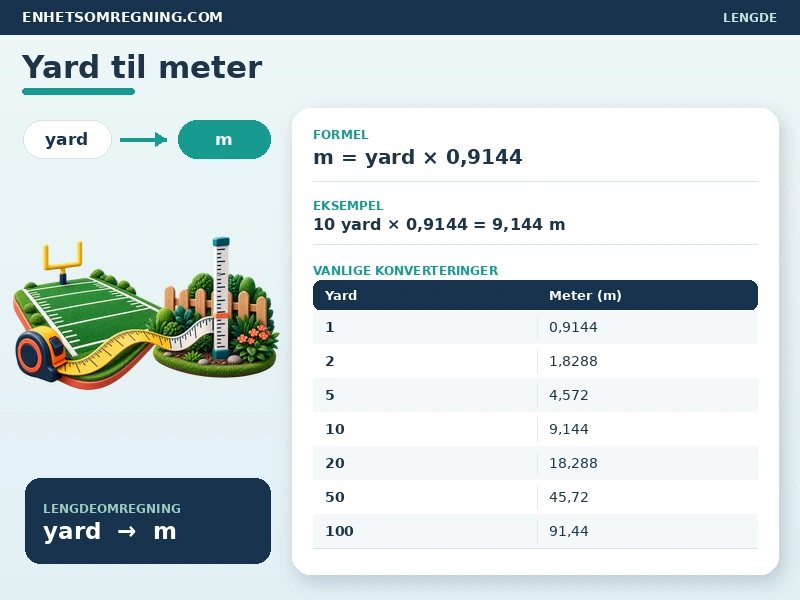Open the LENGDE category link

click(749, 18)
